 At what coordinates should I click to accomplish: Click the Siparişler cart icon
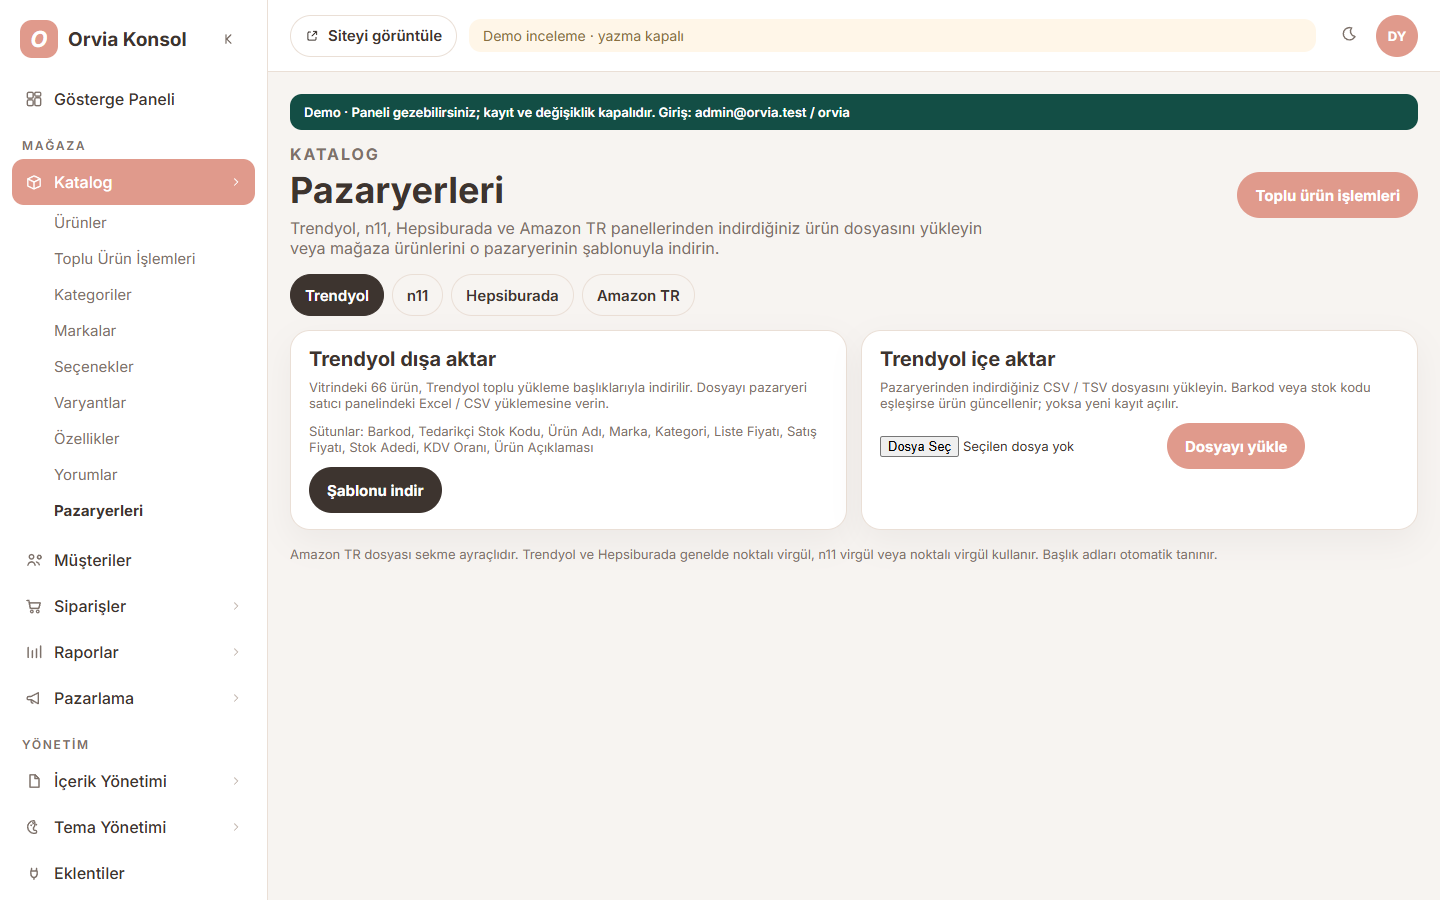point(34,606)
